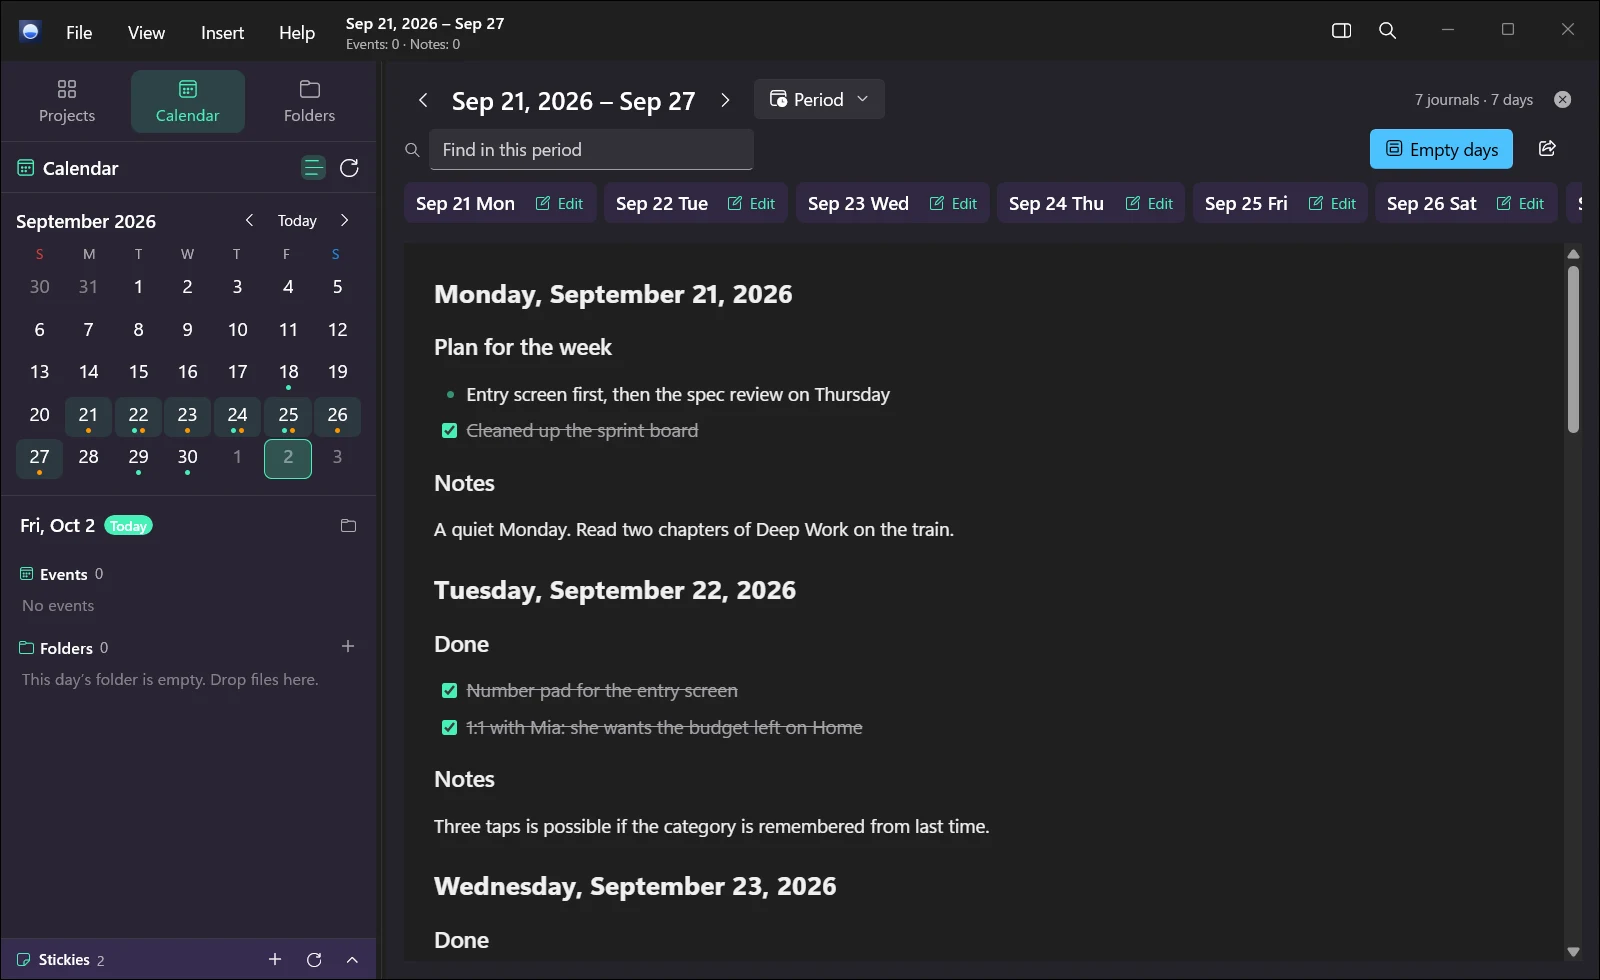Select October 2 in mini calendar
Image resolution: width=1600 pixels, height=980 pixels.
pos(288,459)
